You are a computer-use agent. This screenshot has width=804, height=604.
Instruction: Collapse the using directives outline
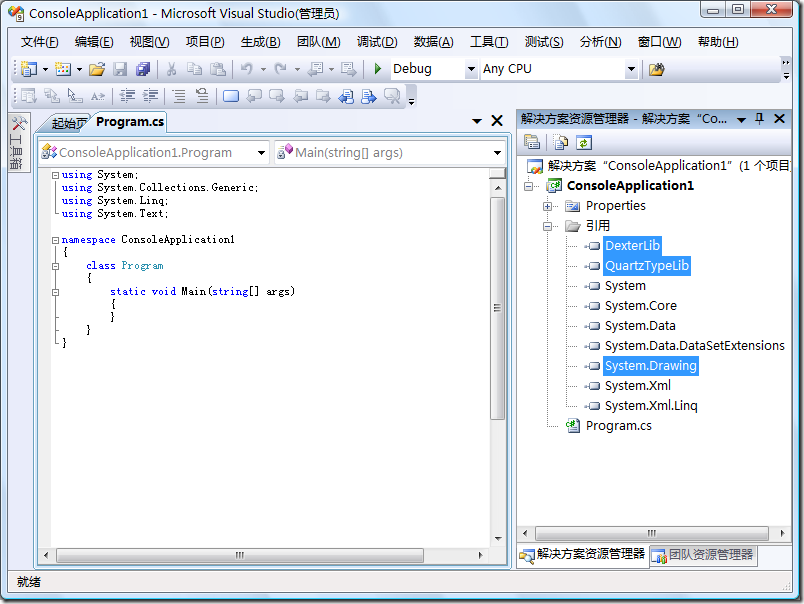coord(55,175)
